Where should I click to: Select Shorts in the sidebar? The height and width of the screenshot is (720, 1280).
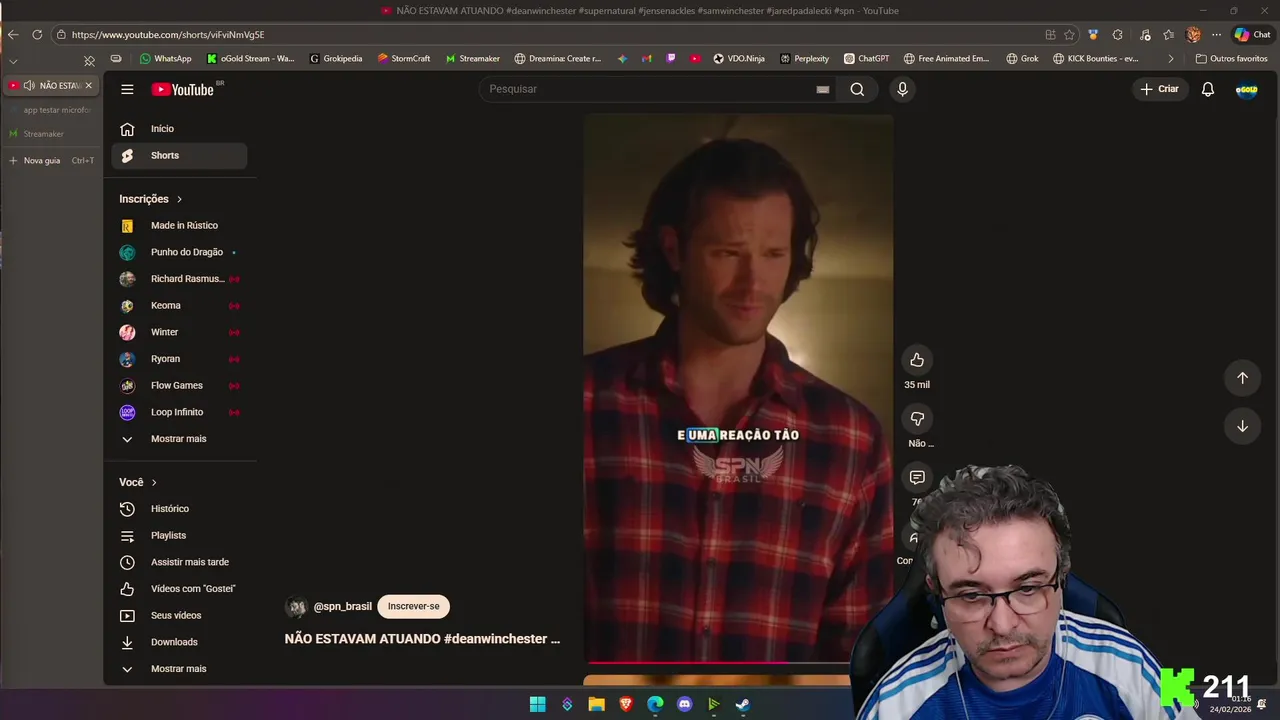pyautogui.click(x=180, y=156)
